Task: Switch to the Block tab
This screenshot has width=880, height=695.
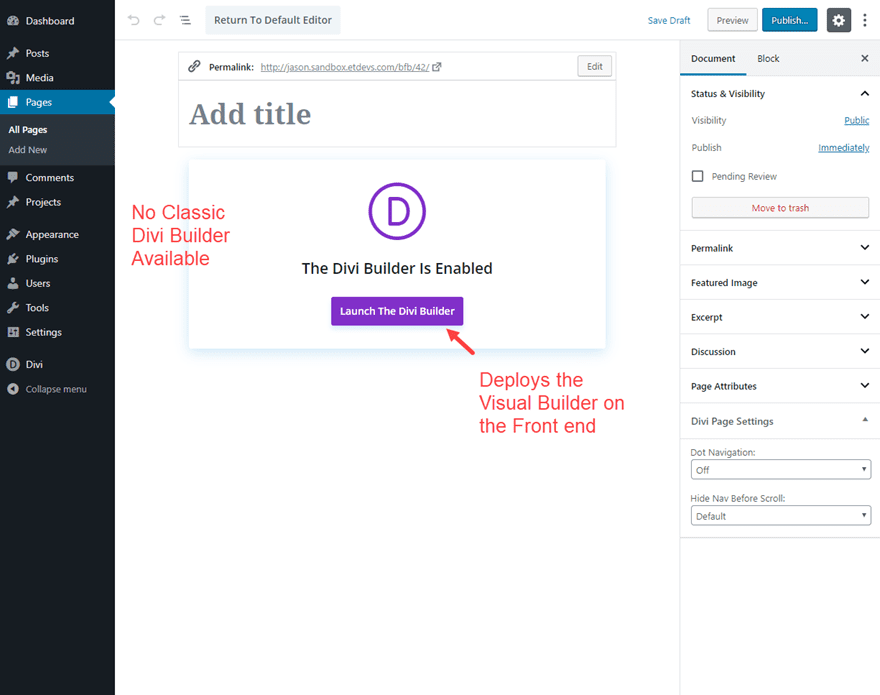Action: [x=768, y=58]
